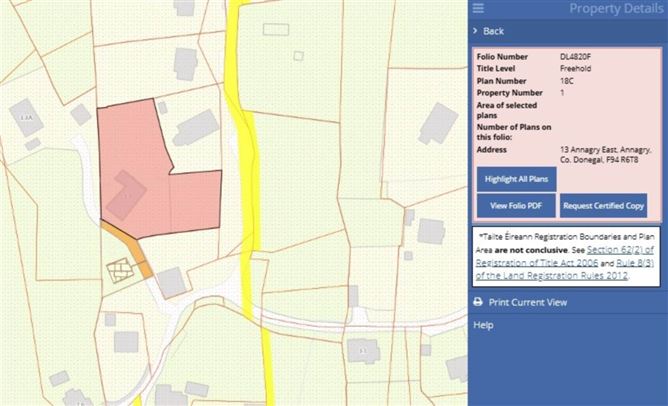
Task: Click the large grey building right of the yellow road
Action: coord(437,123)
